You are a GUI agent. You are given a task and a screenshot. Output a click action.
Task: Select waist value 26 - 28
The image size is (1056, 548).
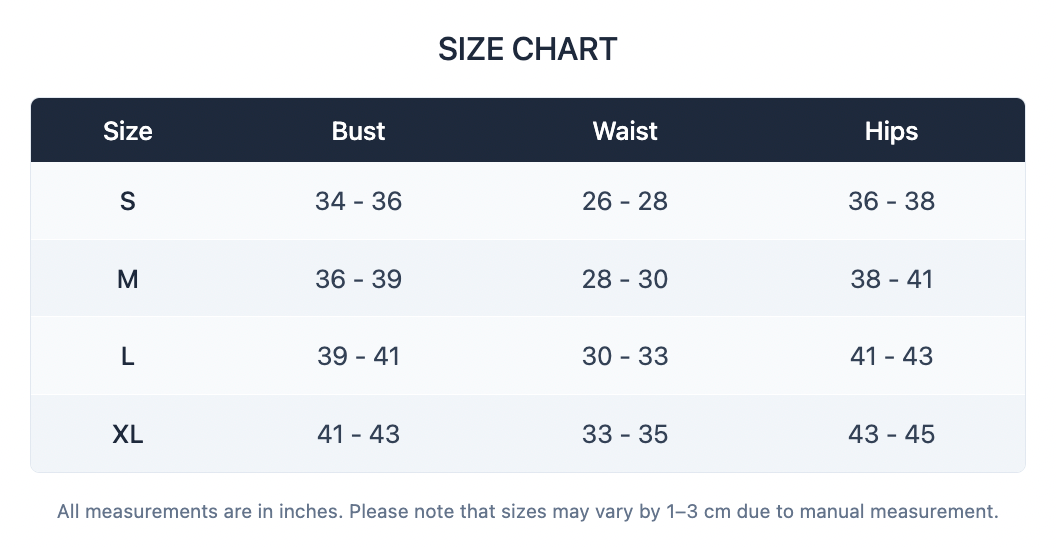click(625, 201)
